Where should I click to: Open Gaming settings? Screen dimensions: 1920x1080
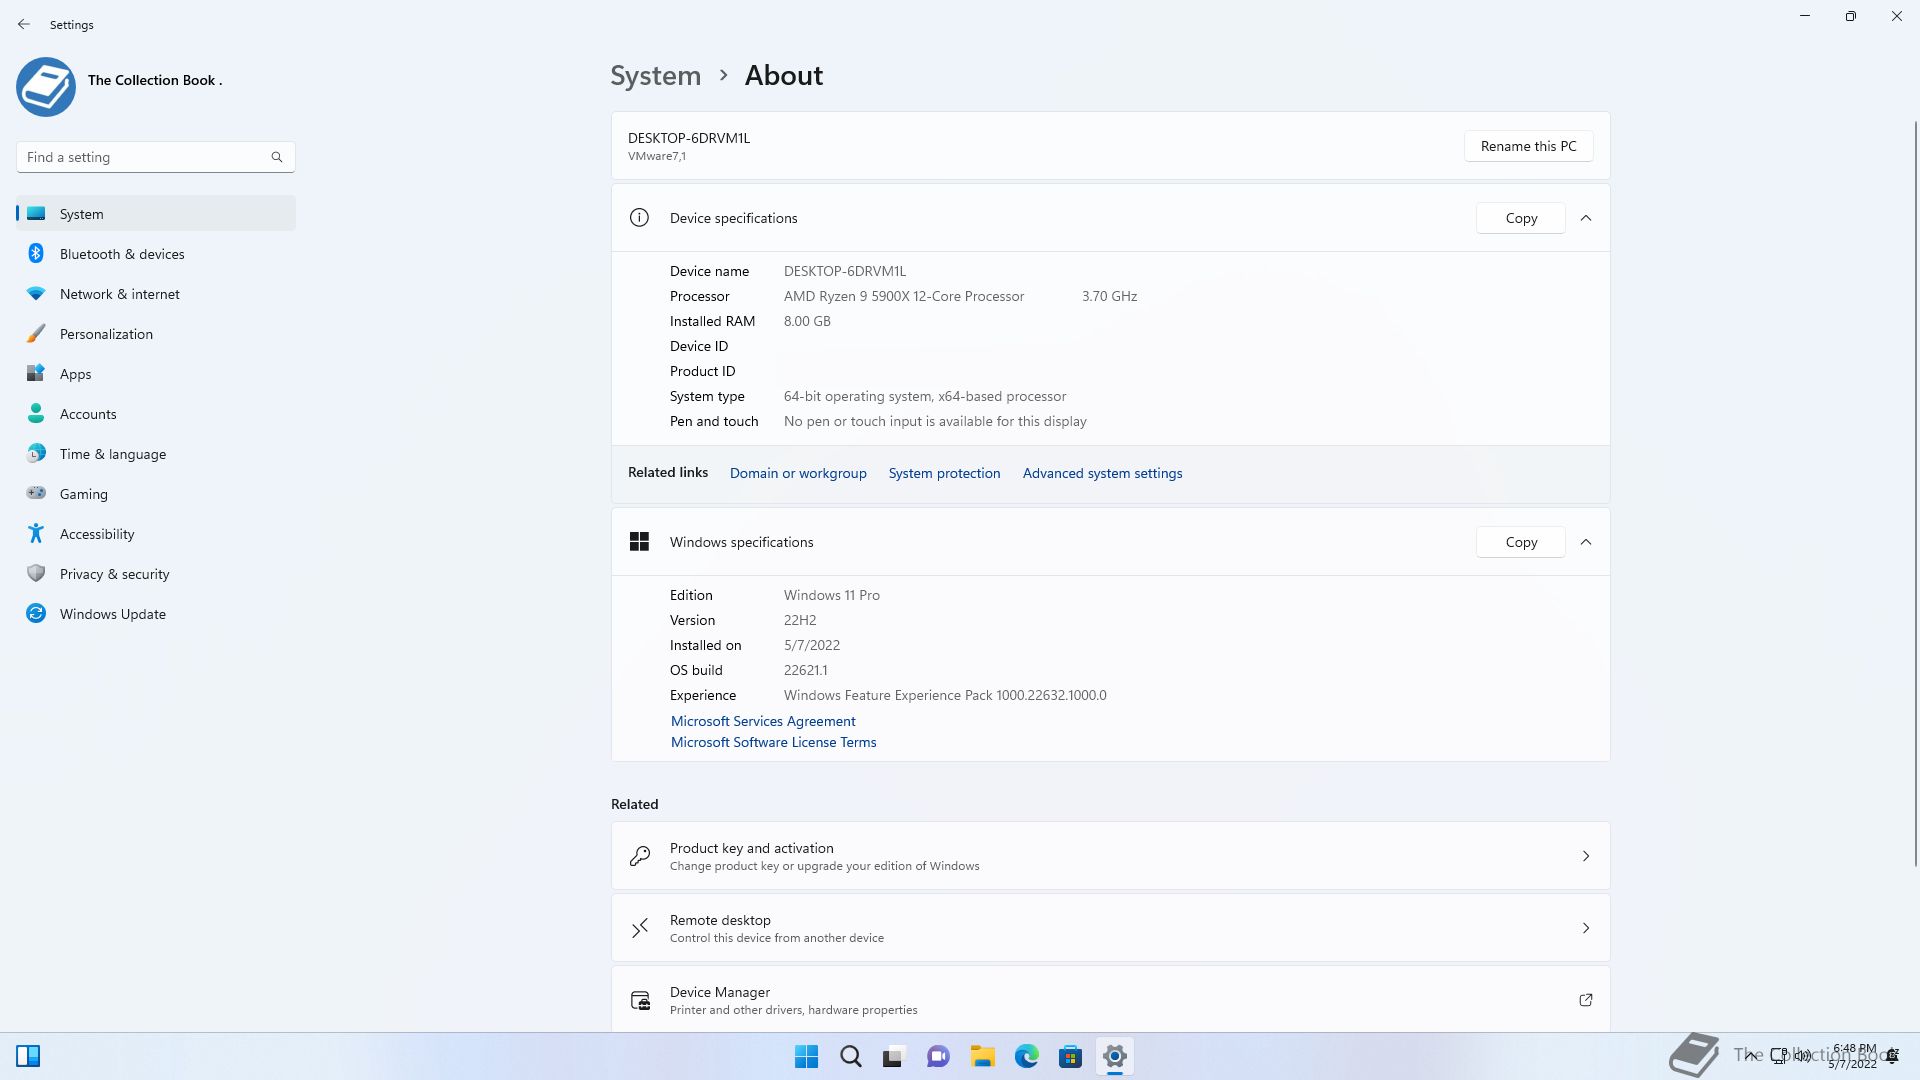[156, 494]
